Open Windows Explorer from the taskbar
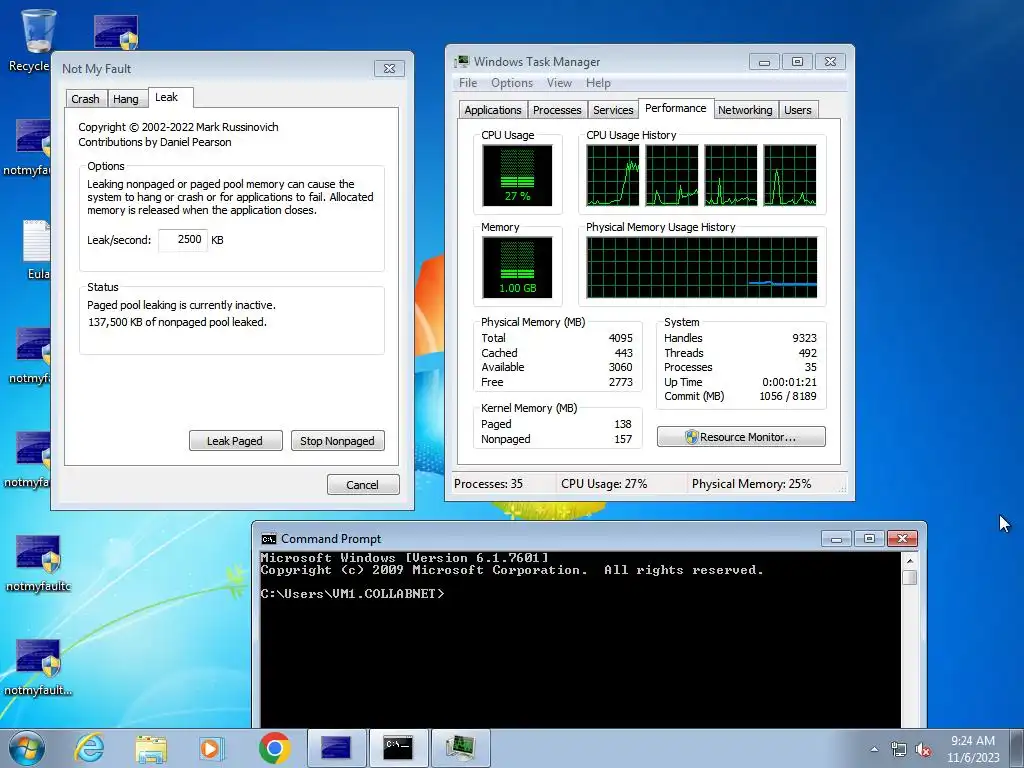The image size is (1024, 768). point(151,748)
